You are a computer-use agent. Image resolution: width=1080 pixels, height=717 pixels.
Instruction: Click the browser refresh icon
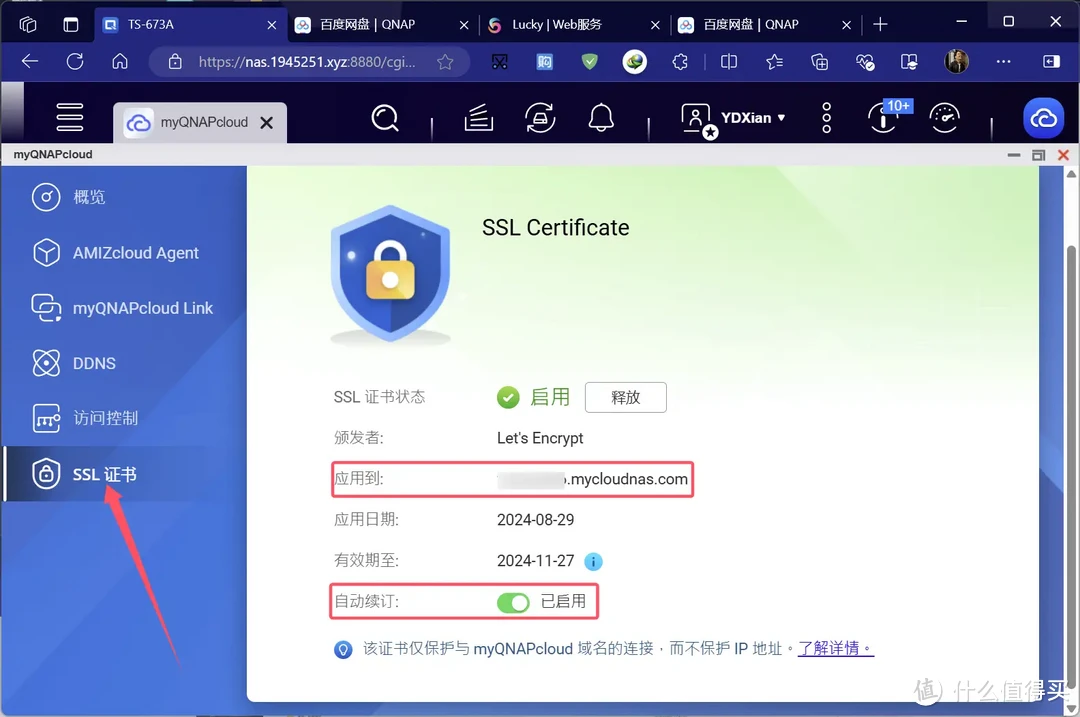74,61
